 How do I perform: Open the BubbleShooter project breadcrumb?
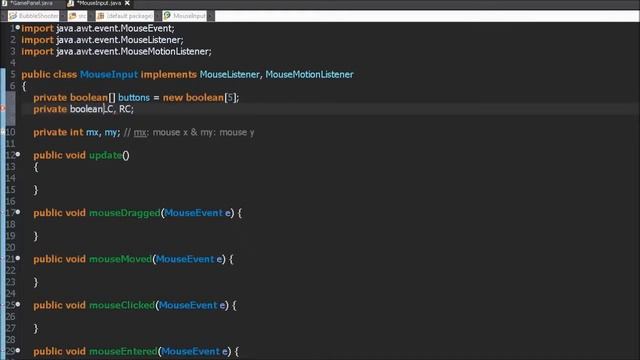[34, 16]
